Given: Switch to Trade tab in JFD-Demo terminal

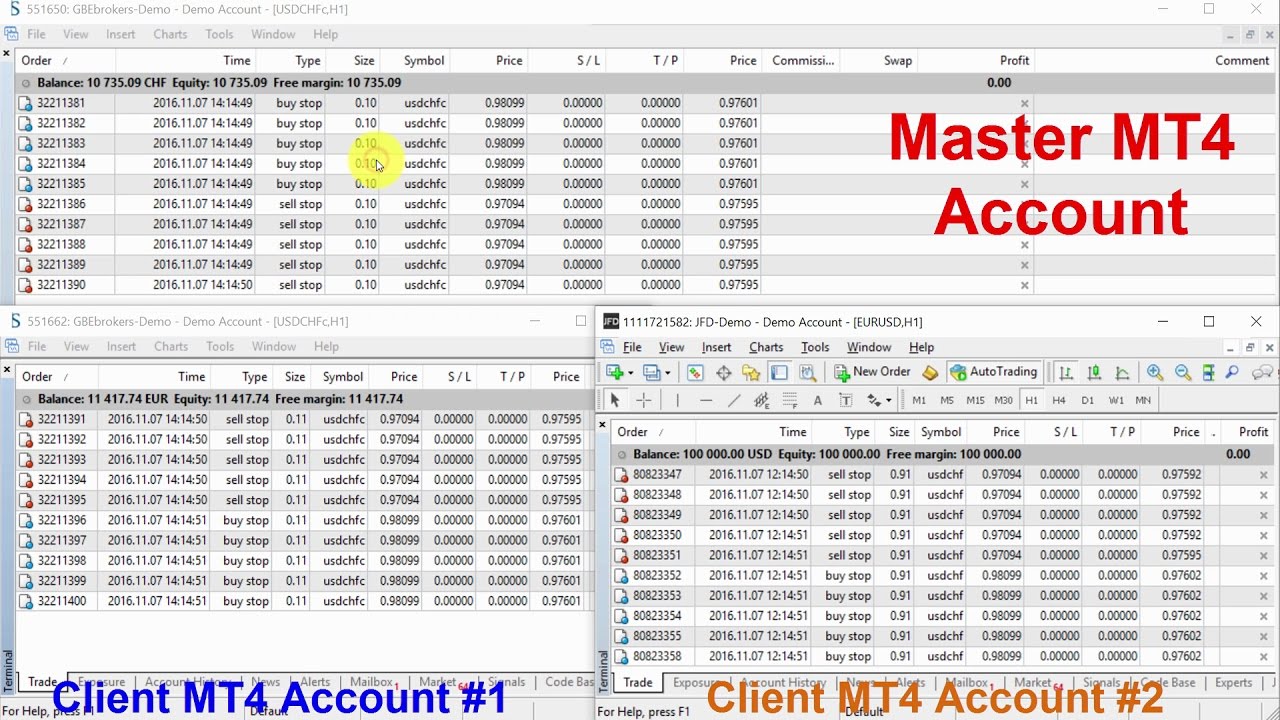Looking at the screenshot, I should point(638,683).
